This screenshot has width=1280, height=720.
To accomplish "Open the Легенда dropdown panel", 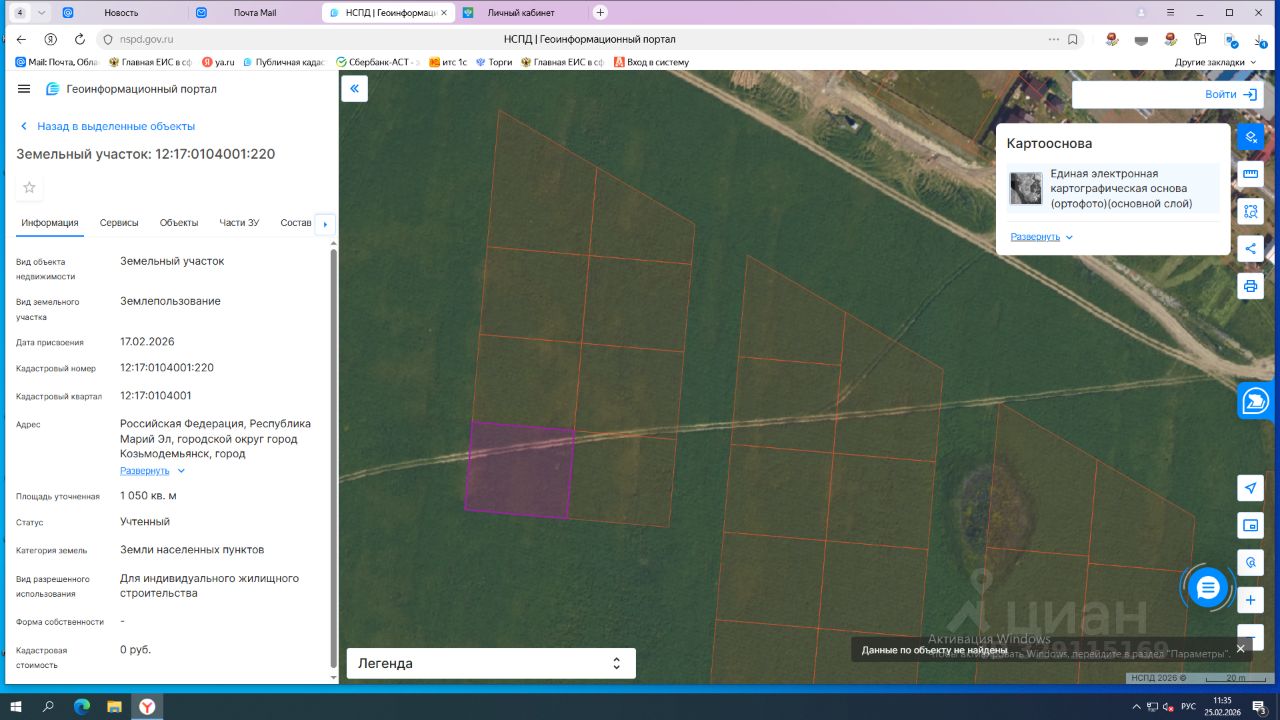I will pos(490,663).
